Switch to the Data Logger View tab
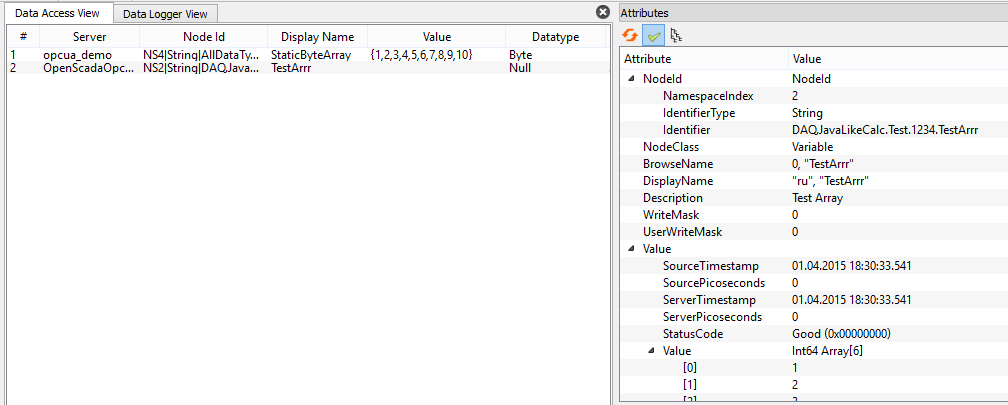Viewport: 1008px width, 405px height. click(x=164, y=13)
